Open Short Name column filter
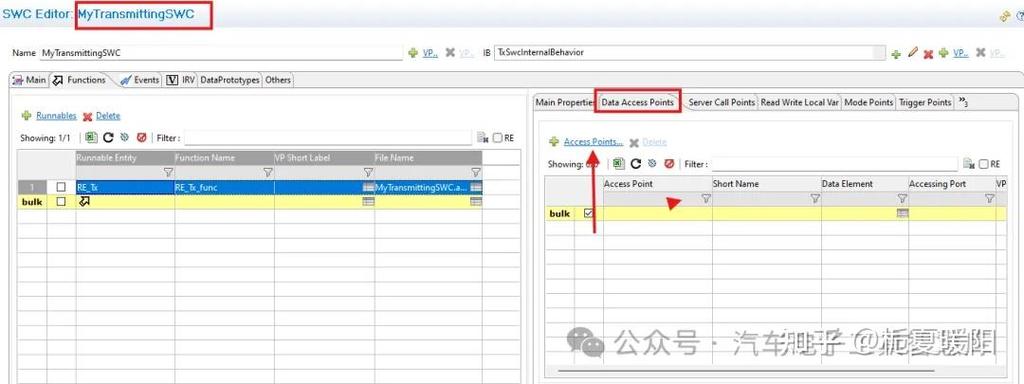 pos(814,199)
